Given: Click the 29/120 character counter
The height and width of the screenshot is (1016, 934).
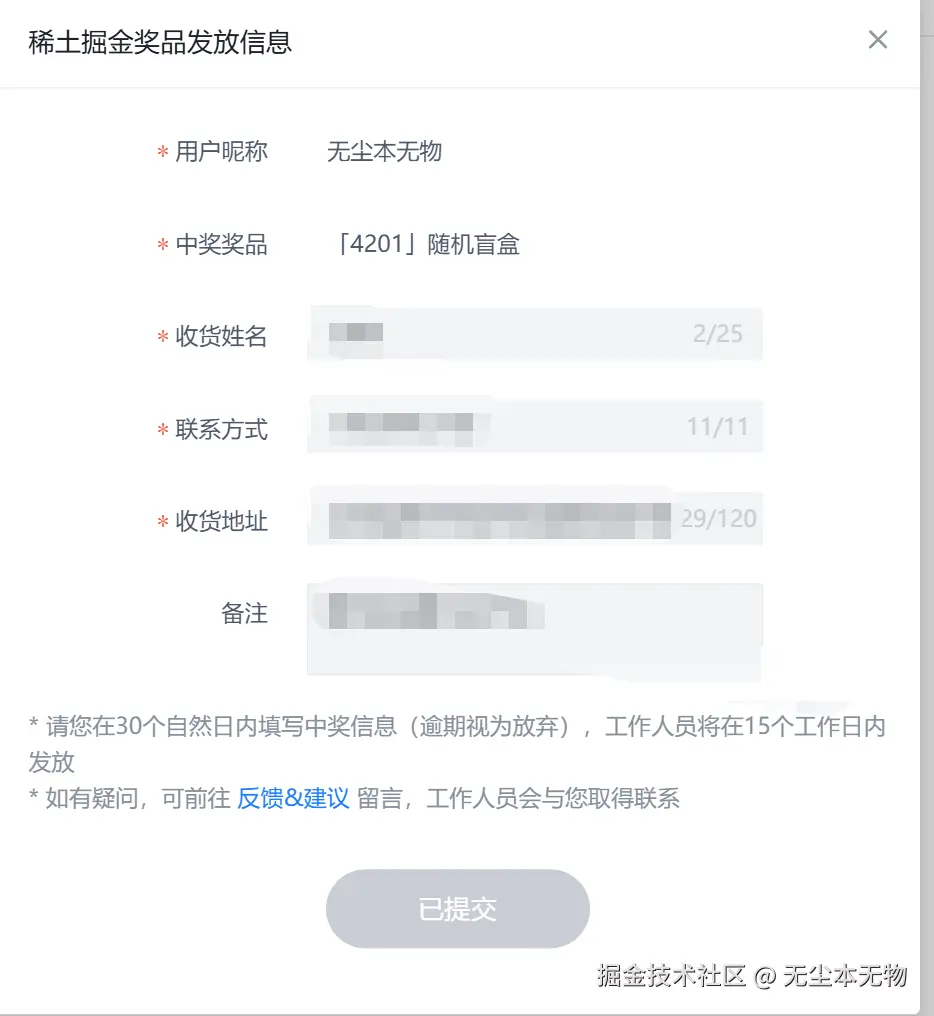Looking at the screenshot, I should click(720, 517).
